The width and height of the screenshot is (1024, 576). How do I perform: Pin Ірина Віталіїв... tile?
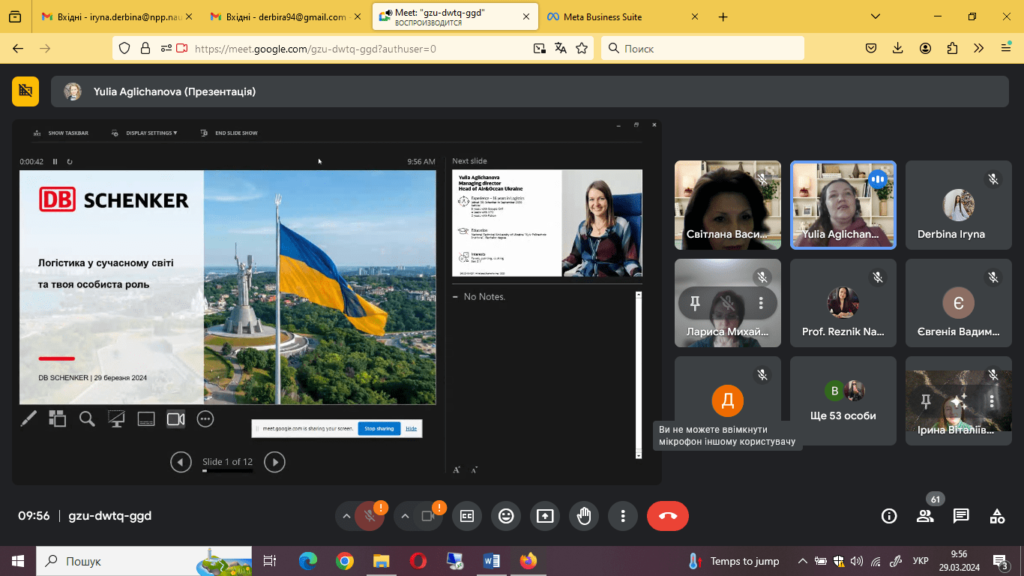(x=925, y=401)
